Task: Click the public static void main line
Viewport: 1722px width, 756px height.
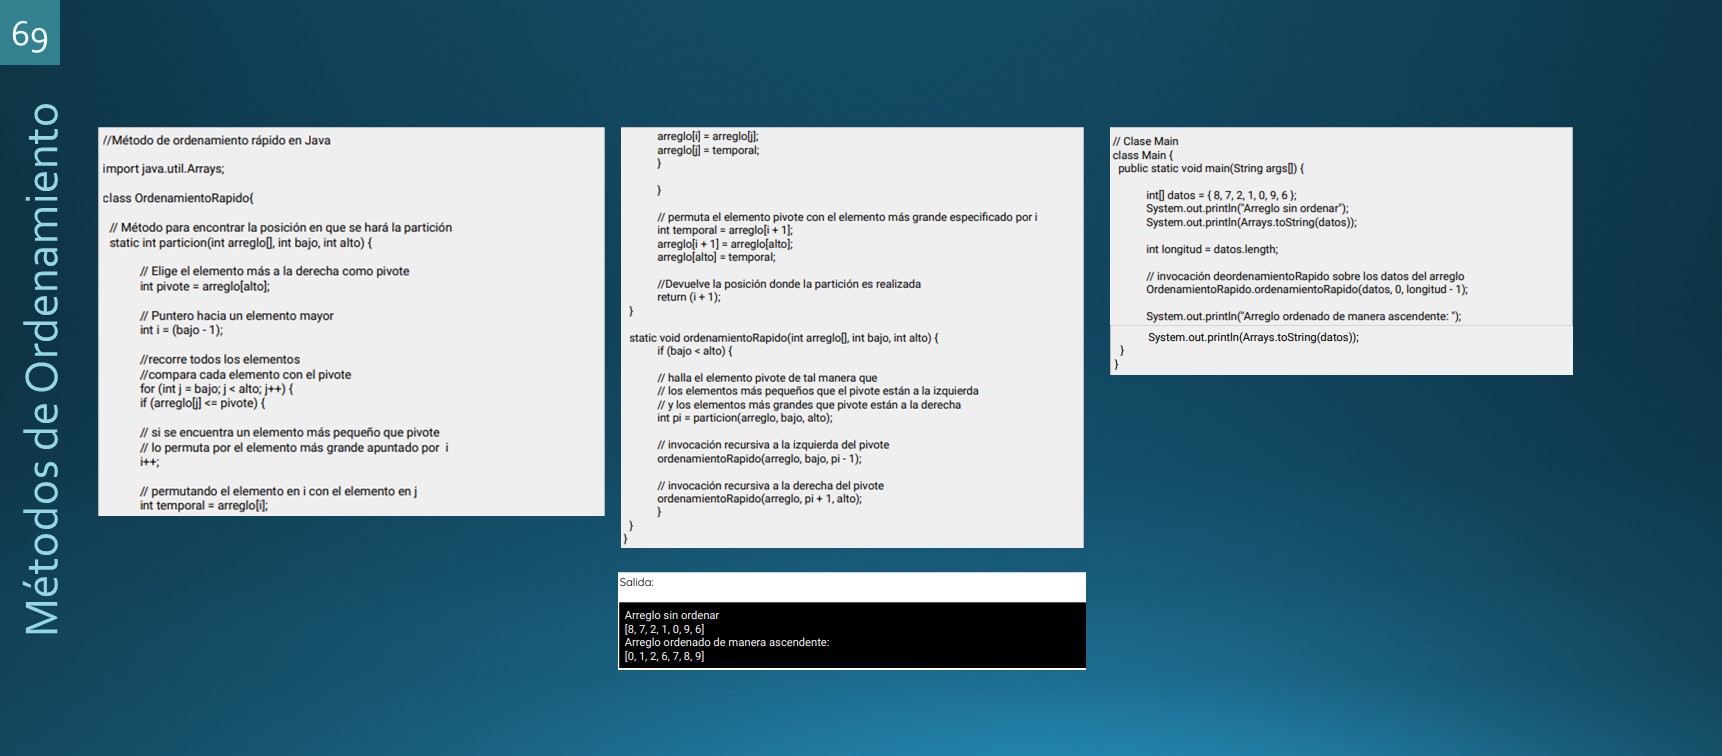Action: coord(1210,168)
